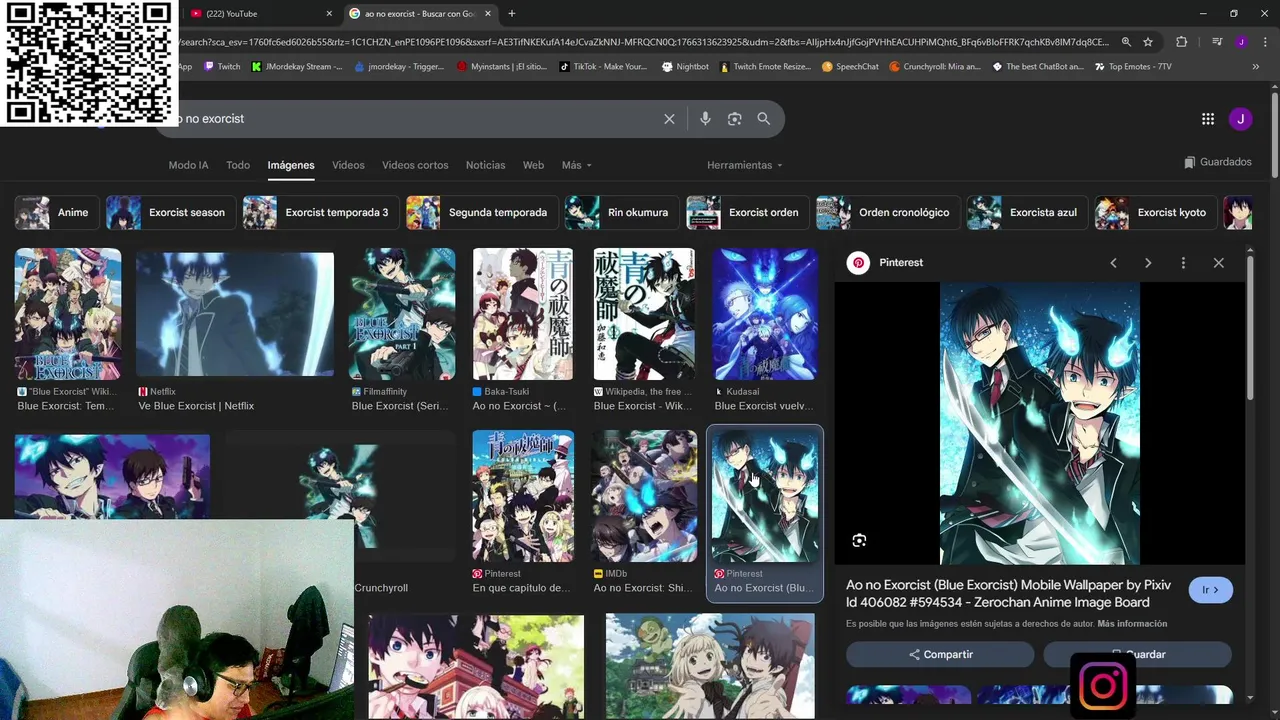
Task: Open Filmaffinity Blue Exorcist thumbnail
Action: tap(402, 314)
